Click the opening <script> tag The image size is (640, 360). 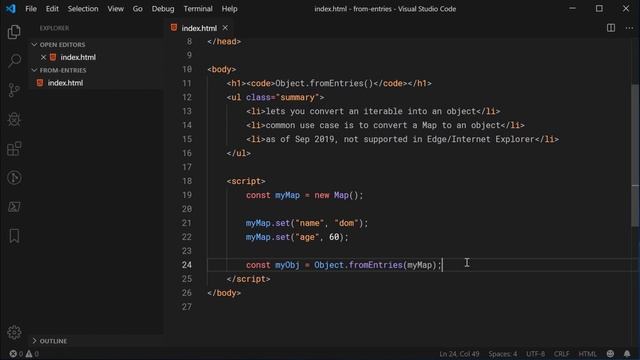point(246,181)
